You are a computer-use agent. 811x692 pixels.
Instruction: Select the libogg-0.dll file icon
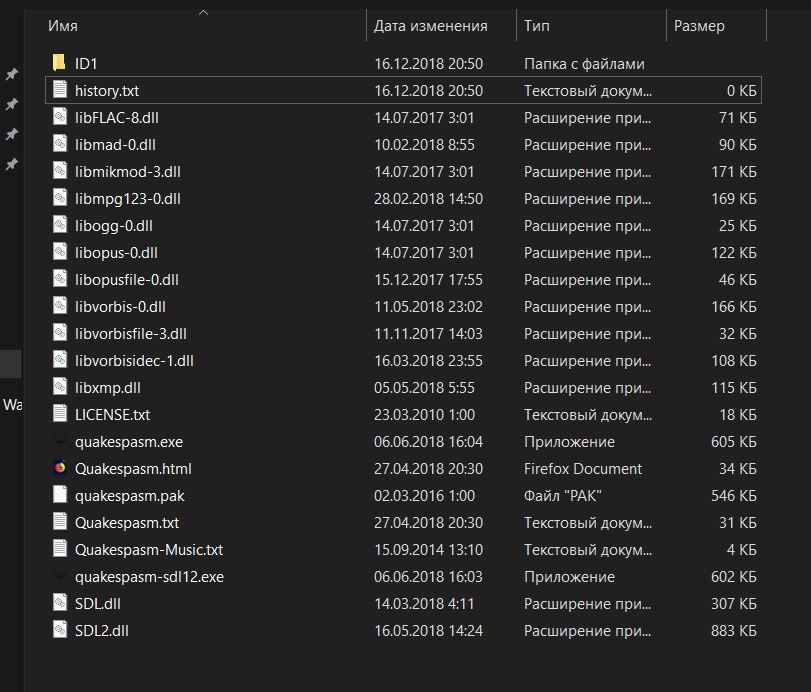pyautogui.click(x=59, y=224)
